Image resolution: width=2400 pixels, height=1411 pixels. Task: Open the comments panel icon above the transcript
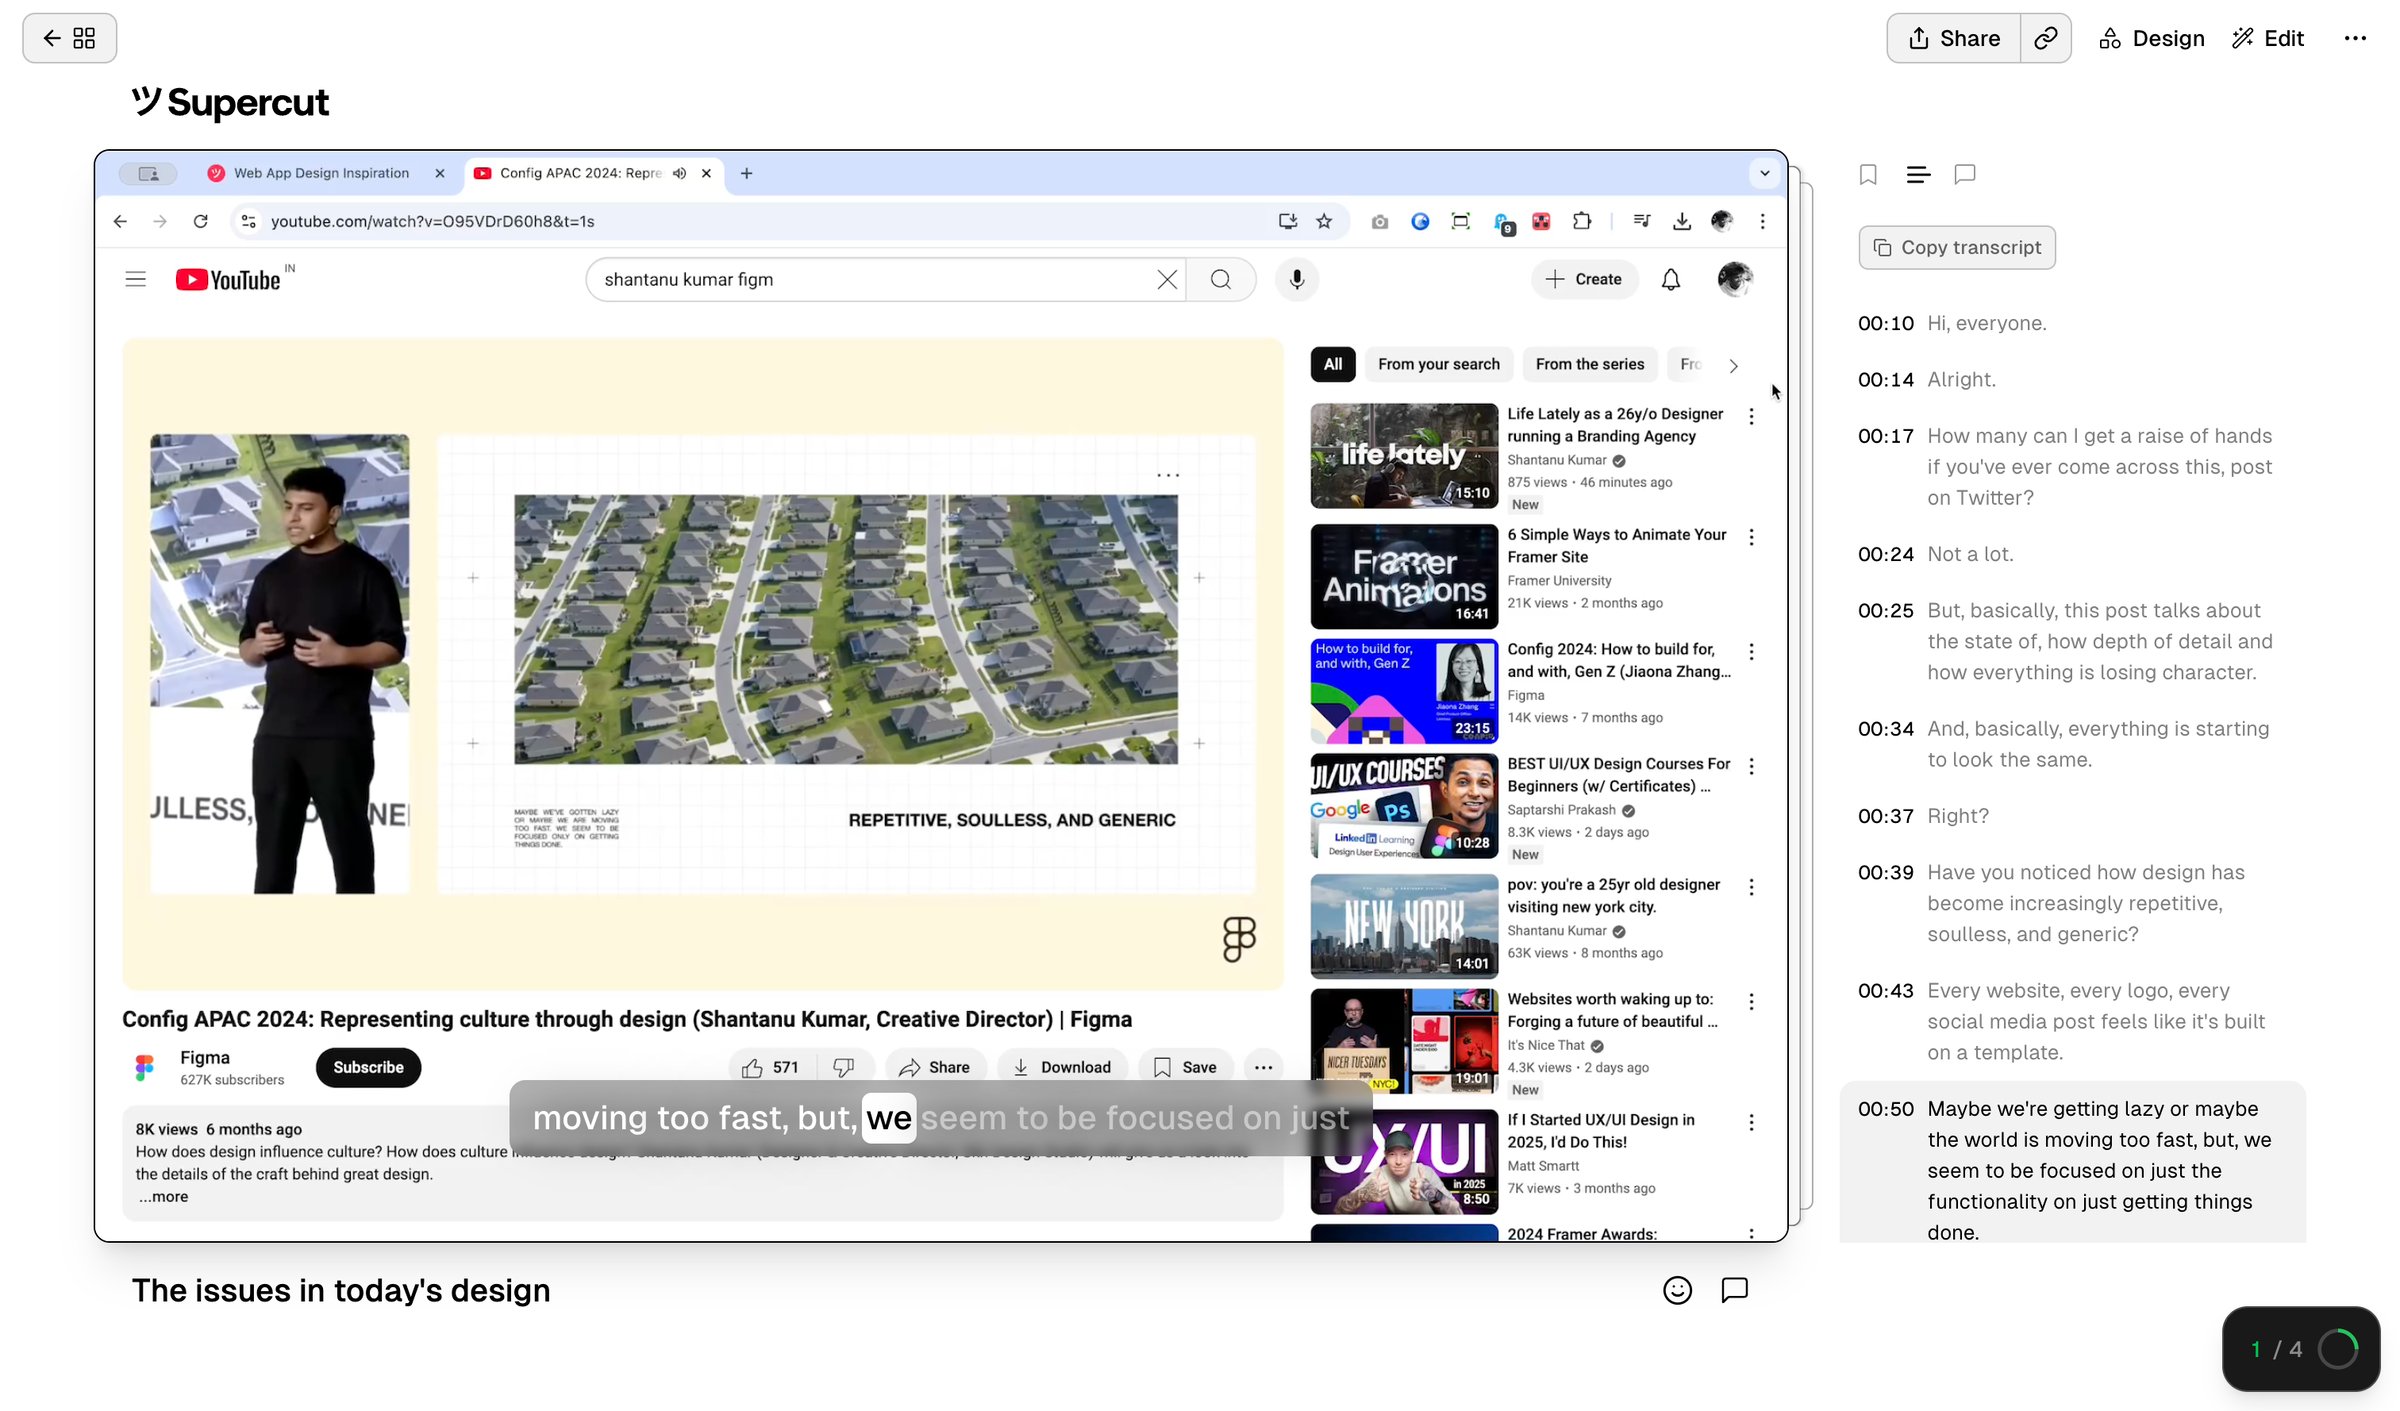click(x=1965, y=175)
